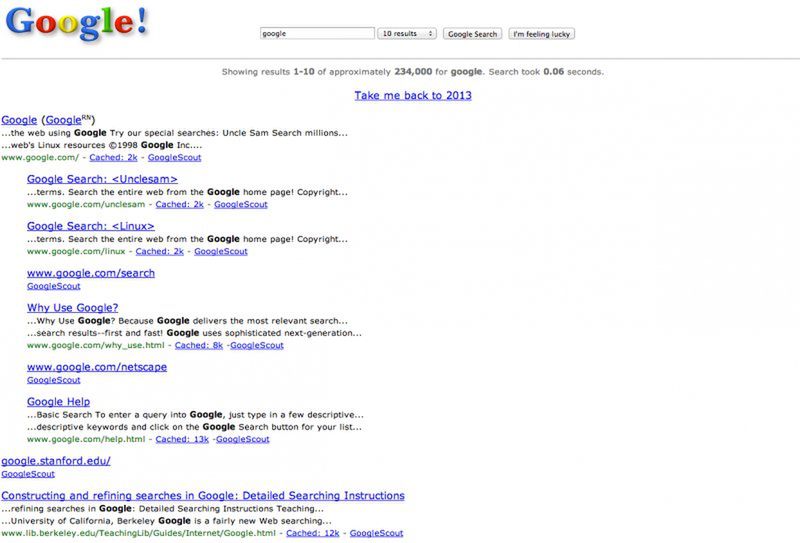Open the www.google.com/netscape result link
The width and height of the screenshot is (800, 543).
(97, 367)
